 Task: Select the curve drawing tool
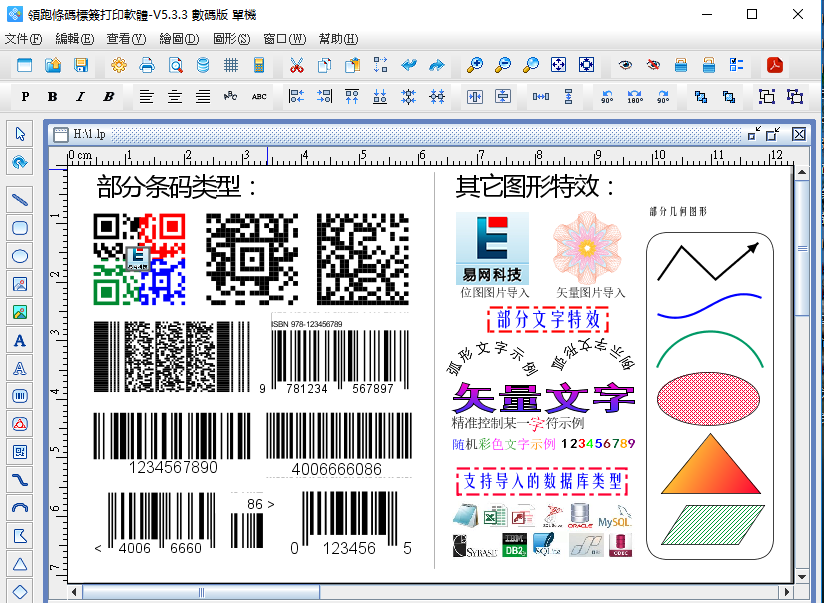20,480
